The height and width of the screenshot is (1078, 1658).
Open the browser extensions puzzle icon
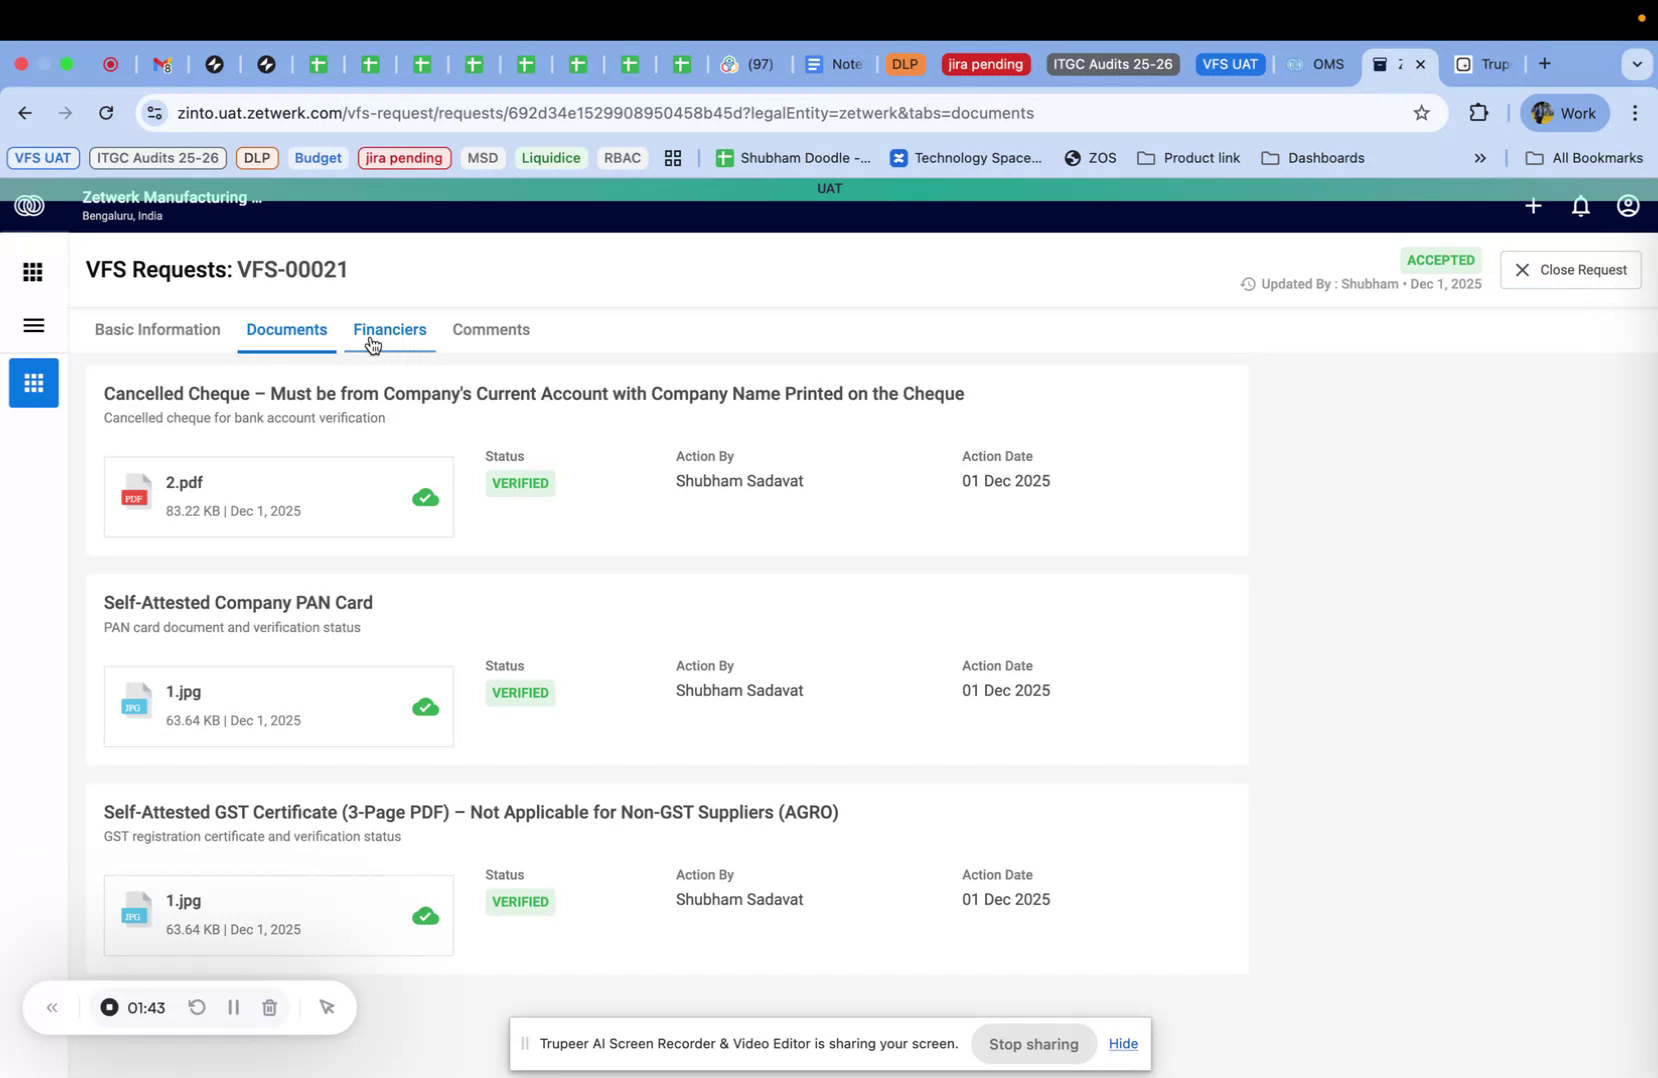pos(1478,113)
